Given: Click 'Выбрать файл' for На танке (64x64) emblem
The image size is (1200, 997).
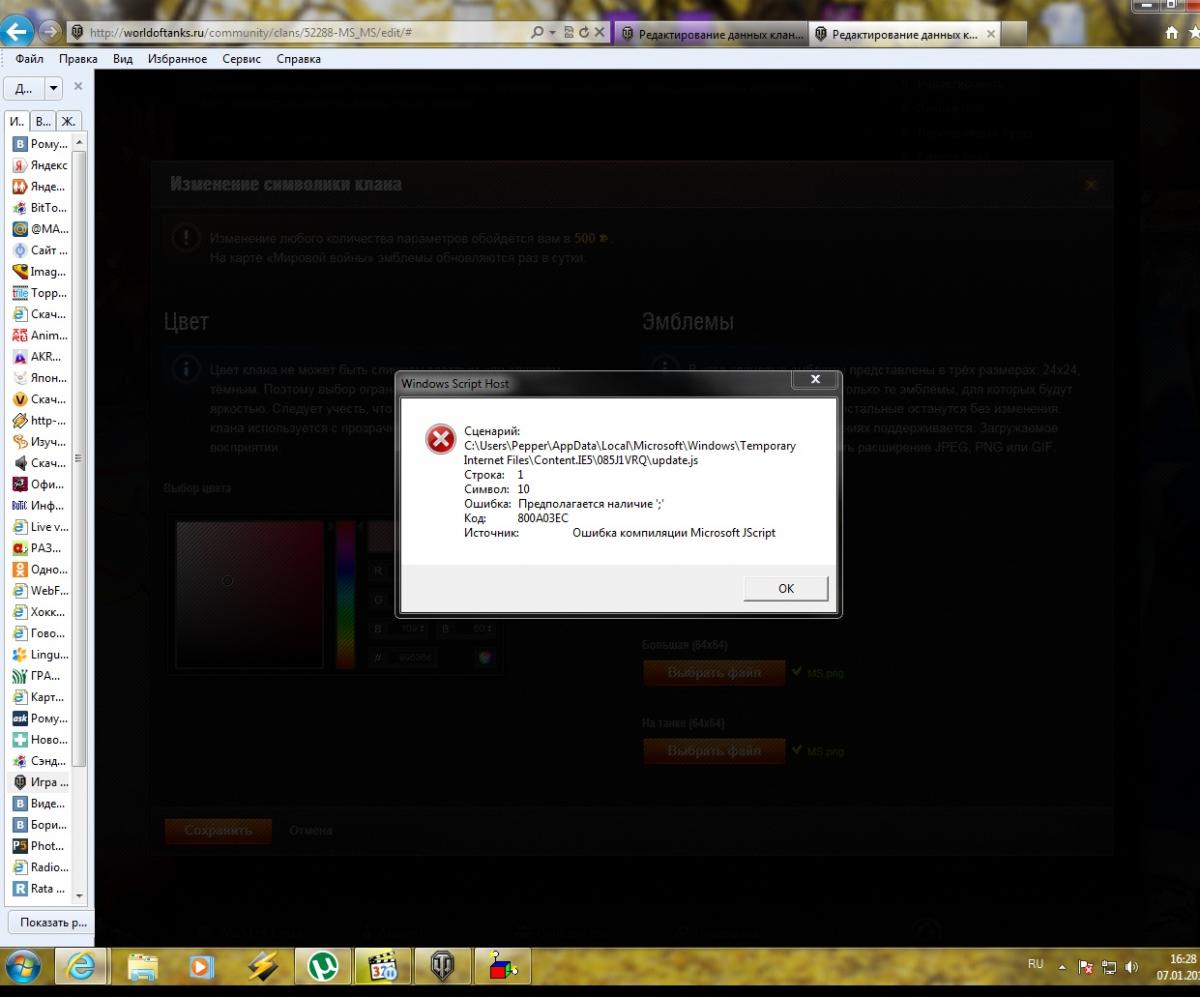Looking at the screenshot, I should point(714,750).
